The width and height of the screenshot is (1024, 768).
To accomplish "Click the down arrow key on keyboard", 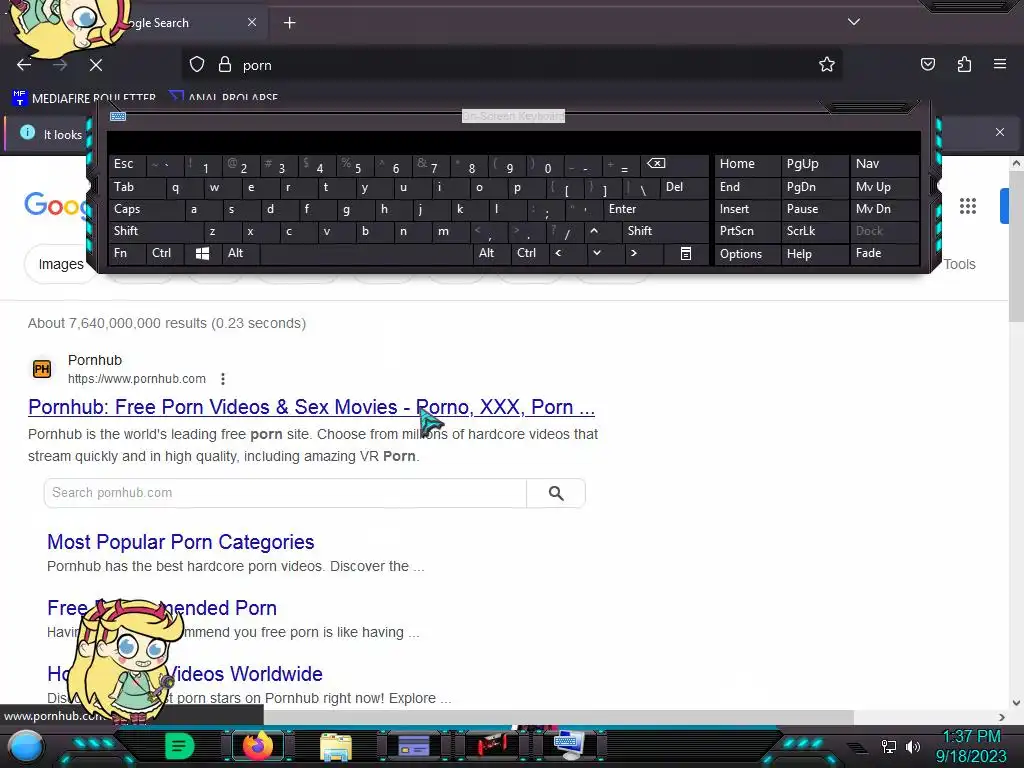I will (x=596, y=253).
